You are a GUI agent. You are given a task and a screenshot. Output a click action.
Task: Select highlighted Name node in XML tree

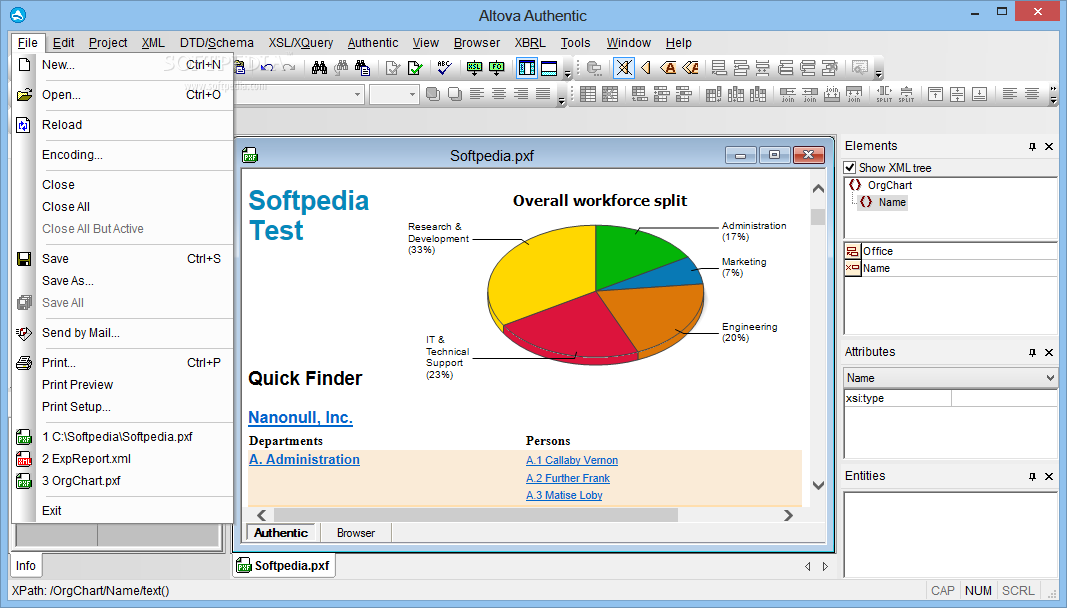(x=891, y=202)
